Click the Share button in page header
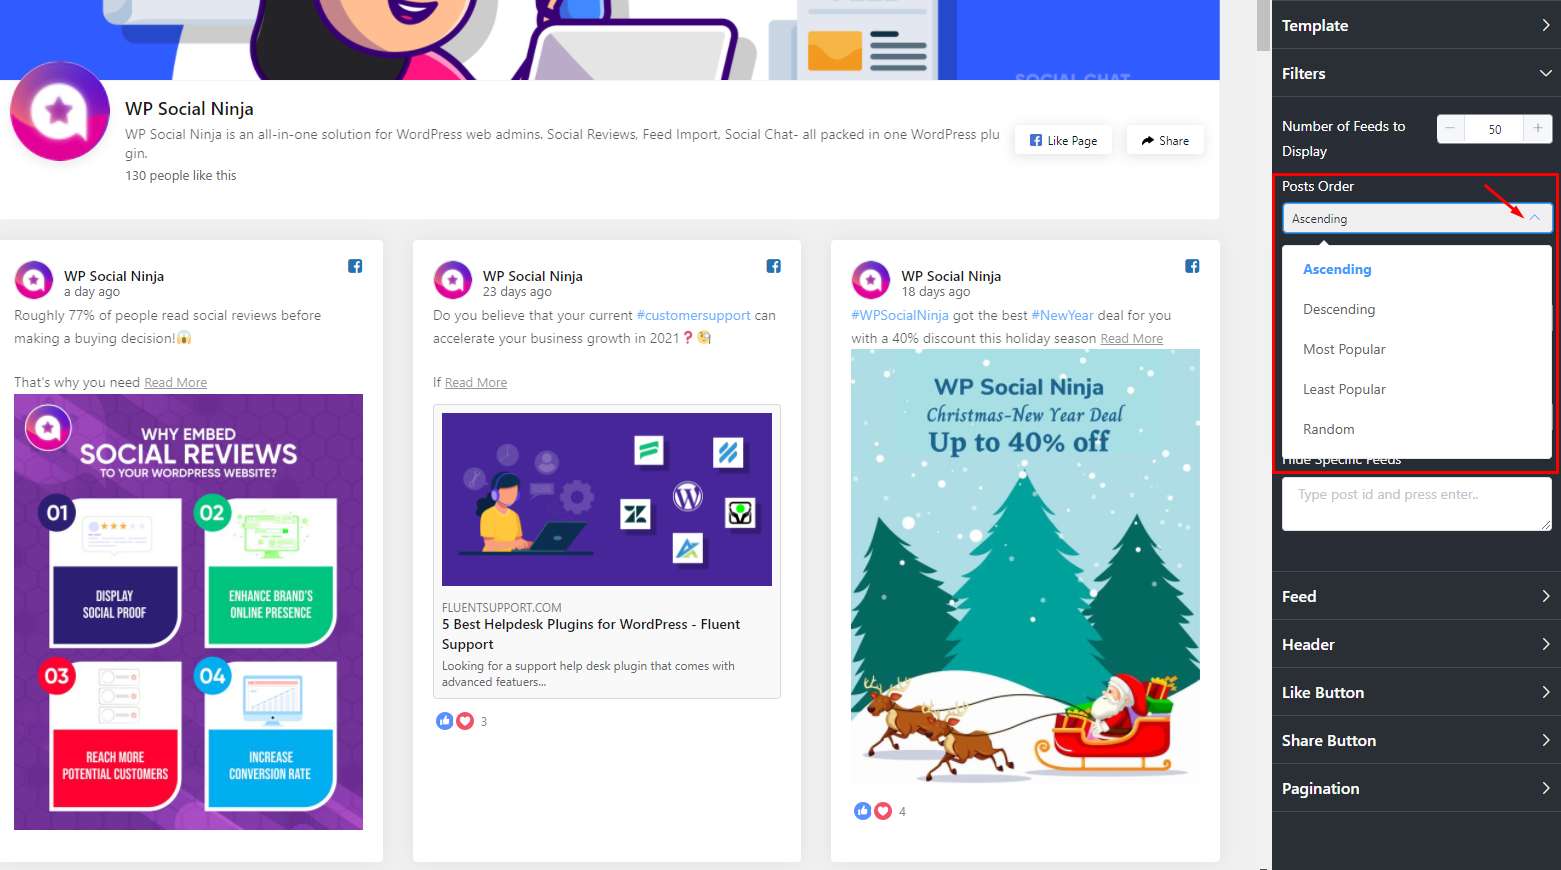 click(x=1165, y=140)
